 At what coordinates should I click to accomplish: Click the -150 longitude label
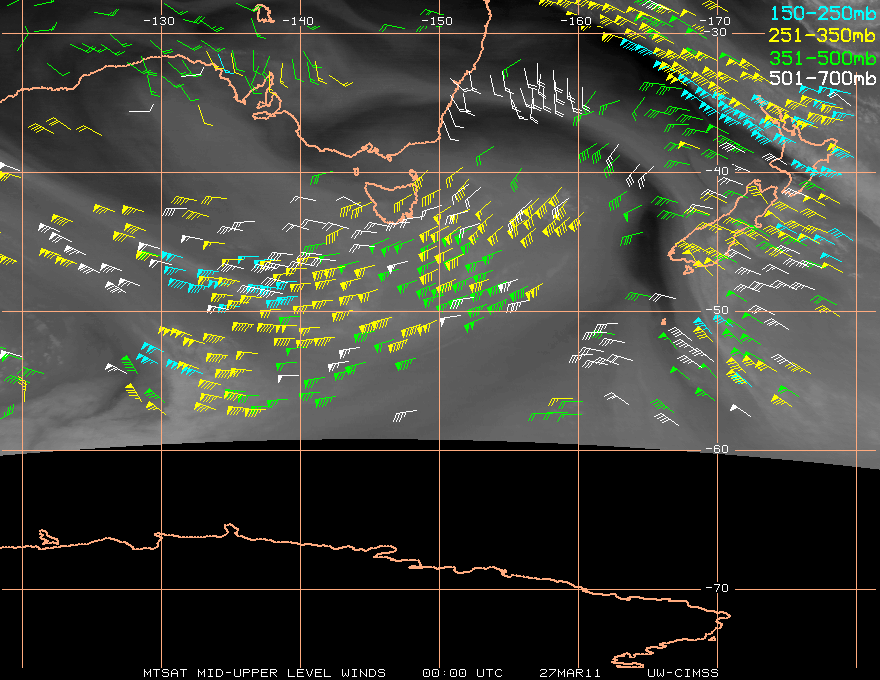(437, 21)
